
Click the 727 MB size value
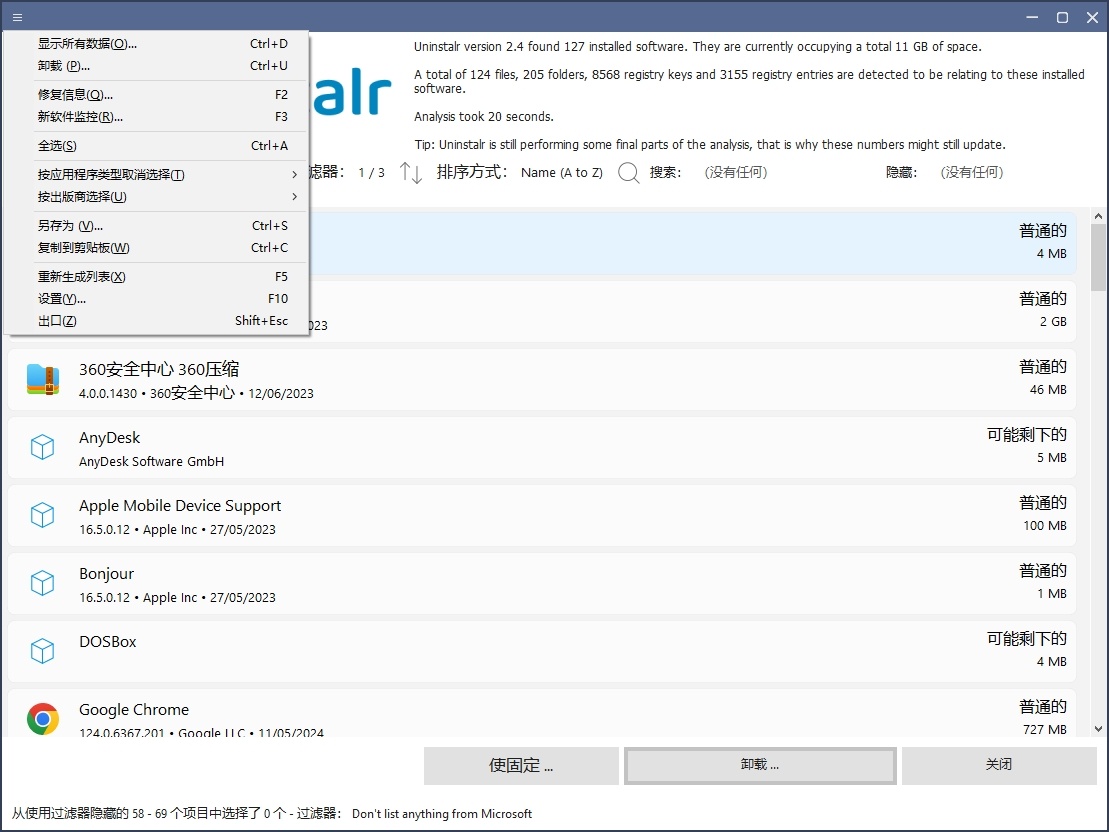[x=1045, y=729]
